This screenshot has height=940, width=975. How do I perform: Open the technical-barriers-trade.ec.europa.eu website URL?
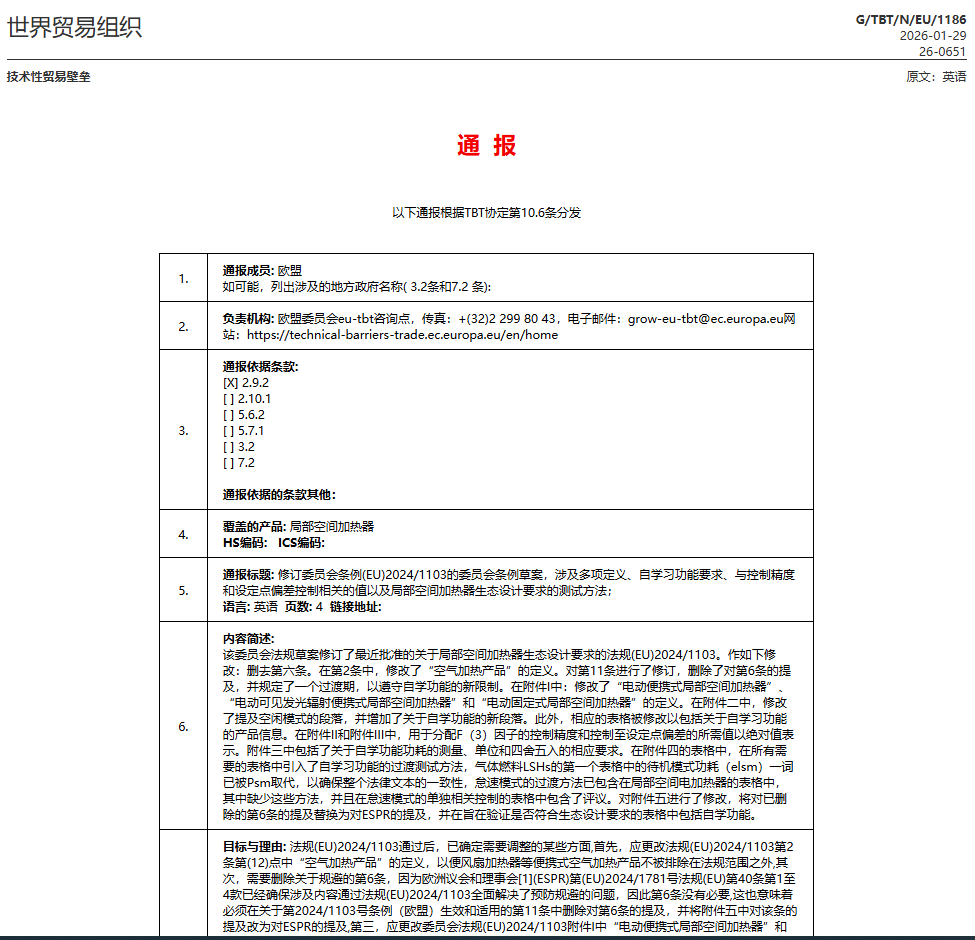(402, 335)
